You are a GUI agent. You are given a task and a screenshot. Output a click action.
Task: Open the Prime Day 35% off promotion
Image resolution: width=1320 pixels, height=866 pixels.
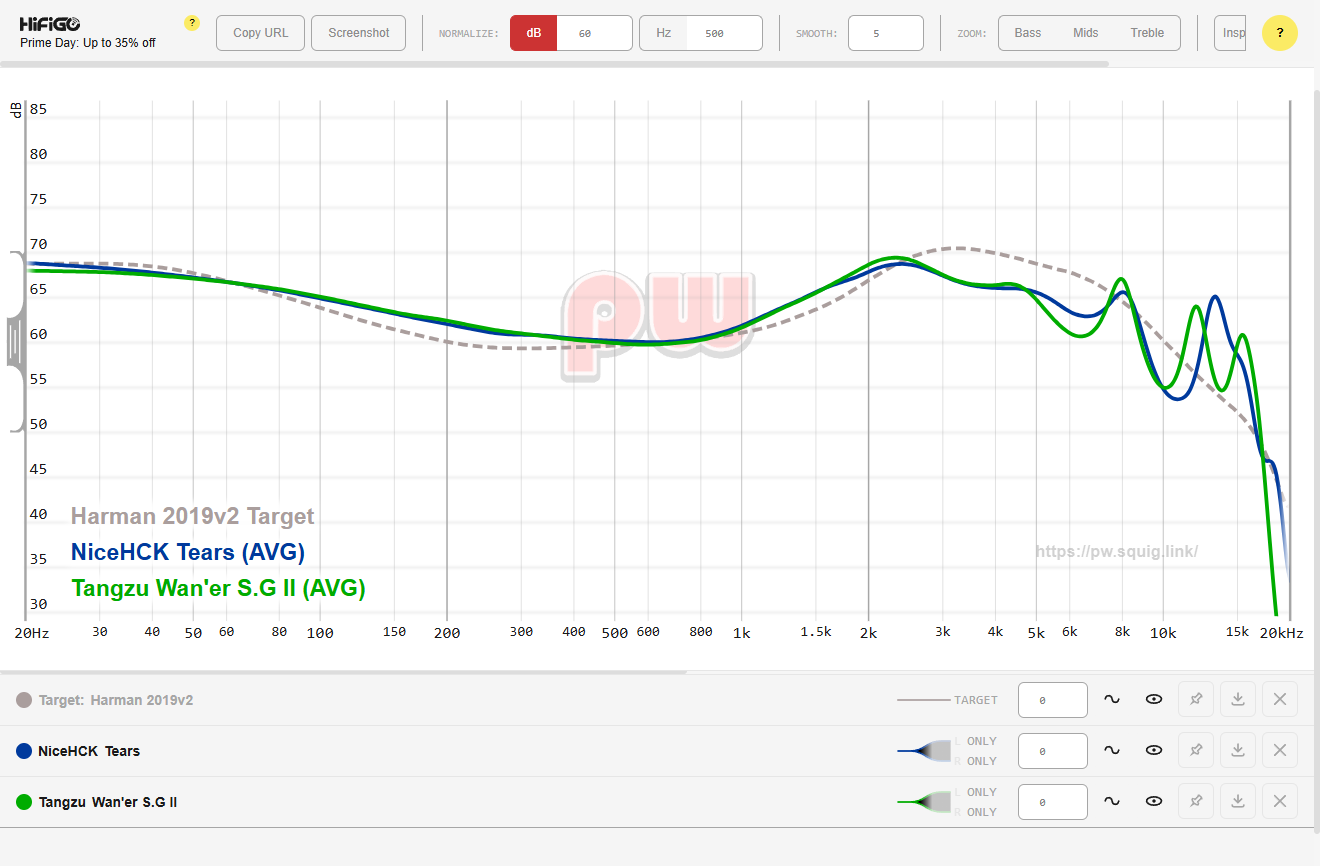click(x=88, y=43)
